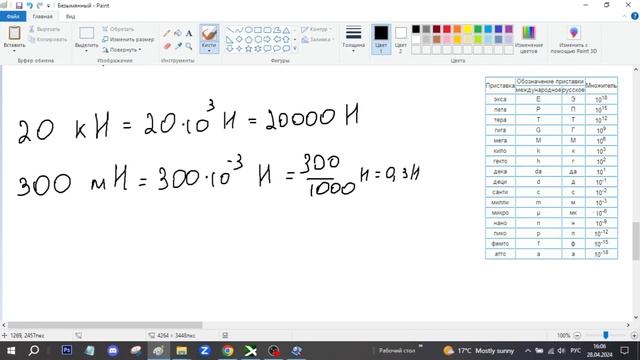The width and height of the screenshot is (640, 360).
Task: Switch to Home (Главная) tab
Action: tap(42, 16)
